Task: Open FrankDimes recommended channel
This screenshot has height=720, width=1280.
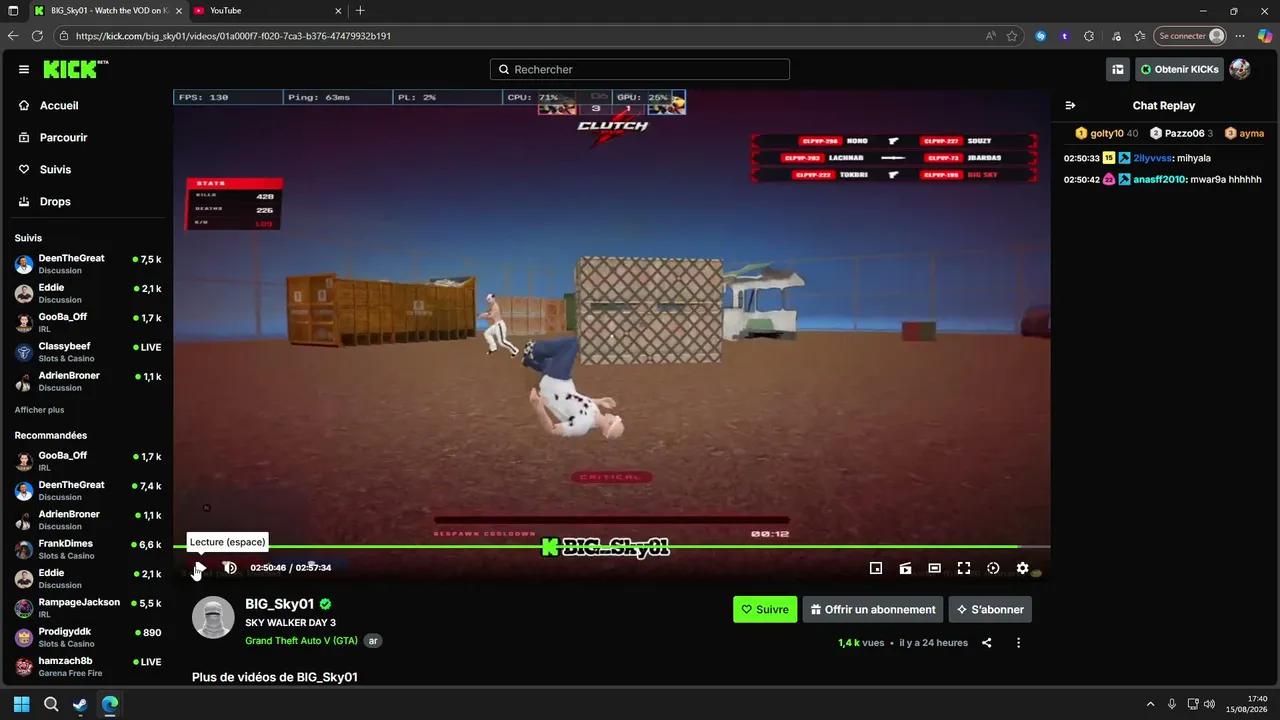Action: (87, 549)
